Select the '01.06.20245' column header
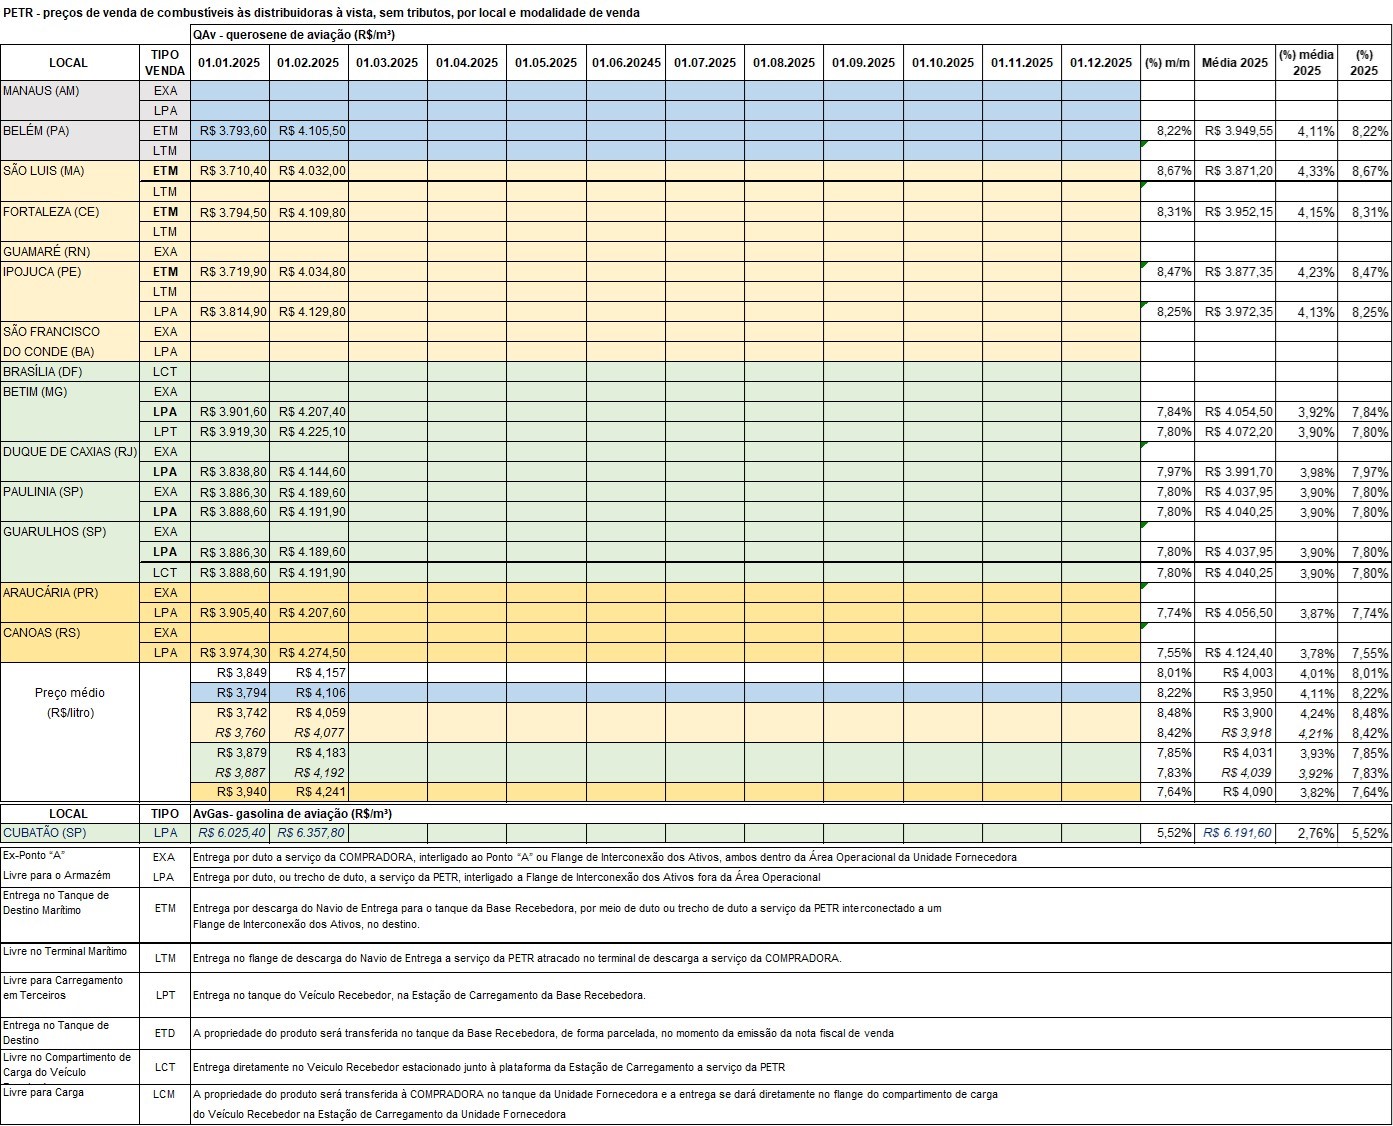 coord(626,63)
